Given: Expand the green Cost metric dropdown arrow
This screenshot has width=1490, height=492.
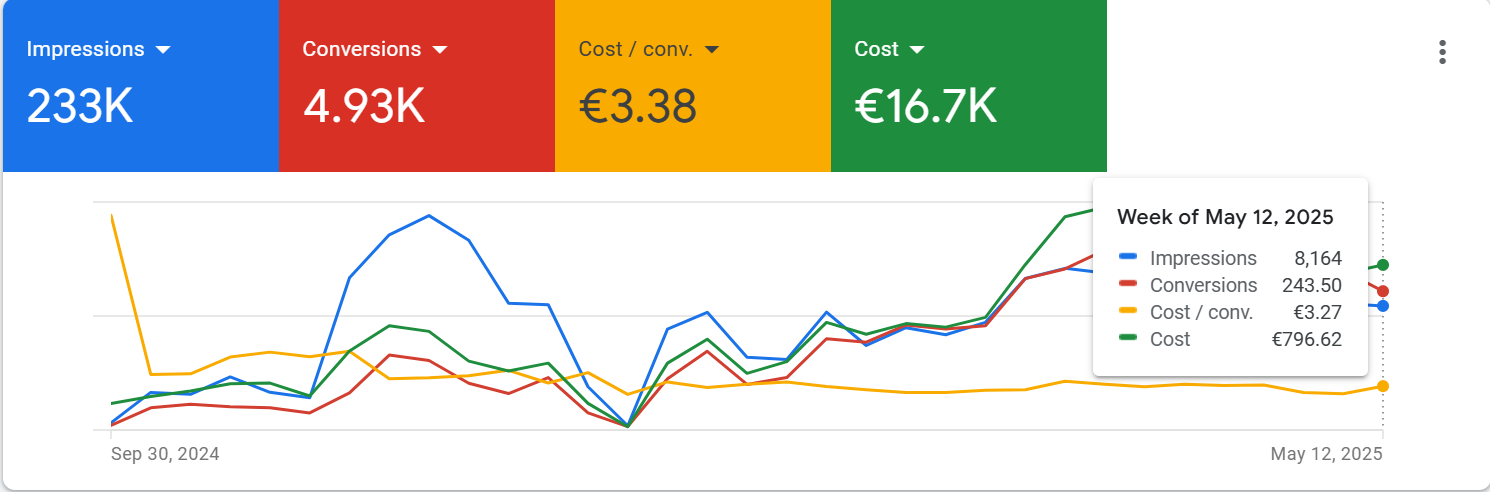Looking at the screenshot, I should click(x=917, y=50).
